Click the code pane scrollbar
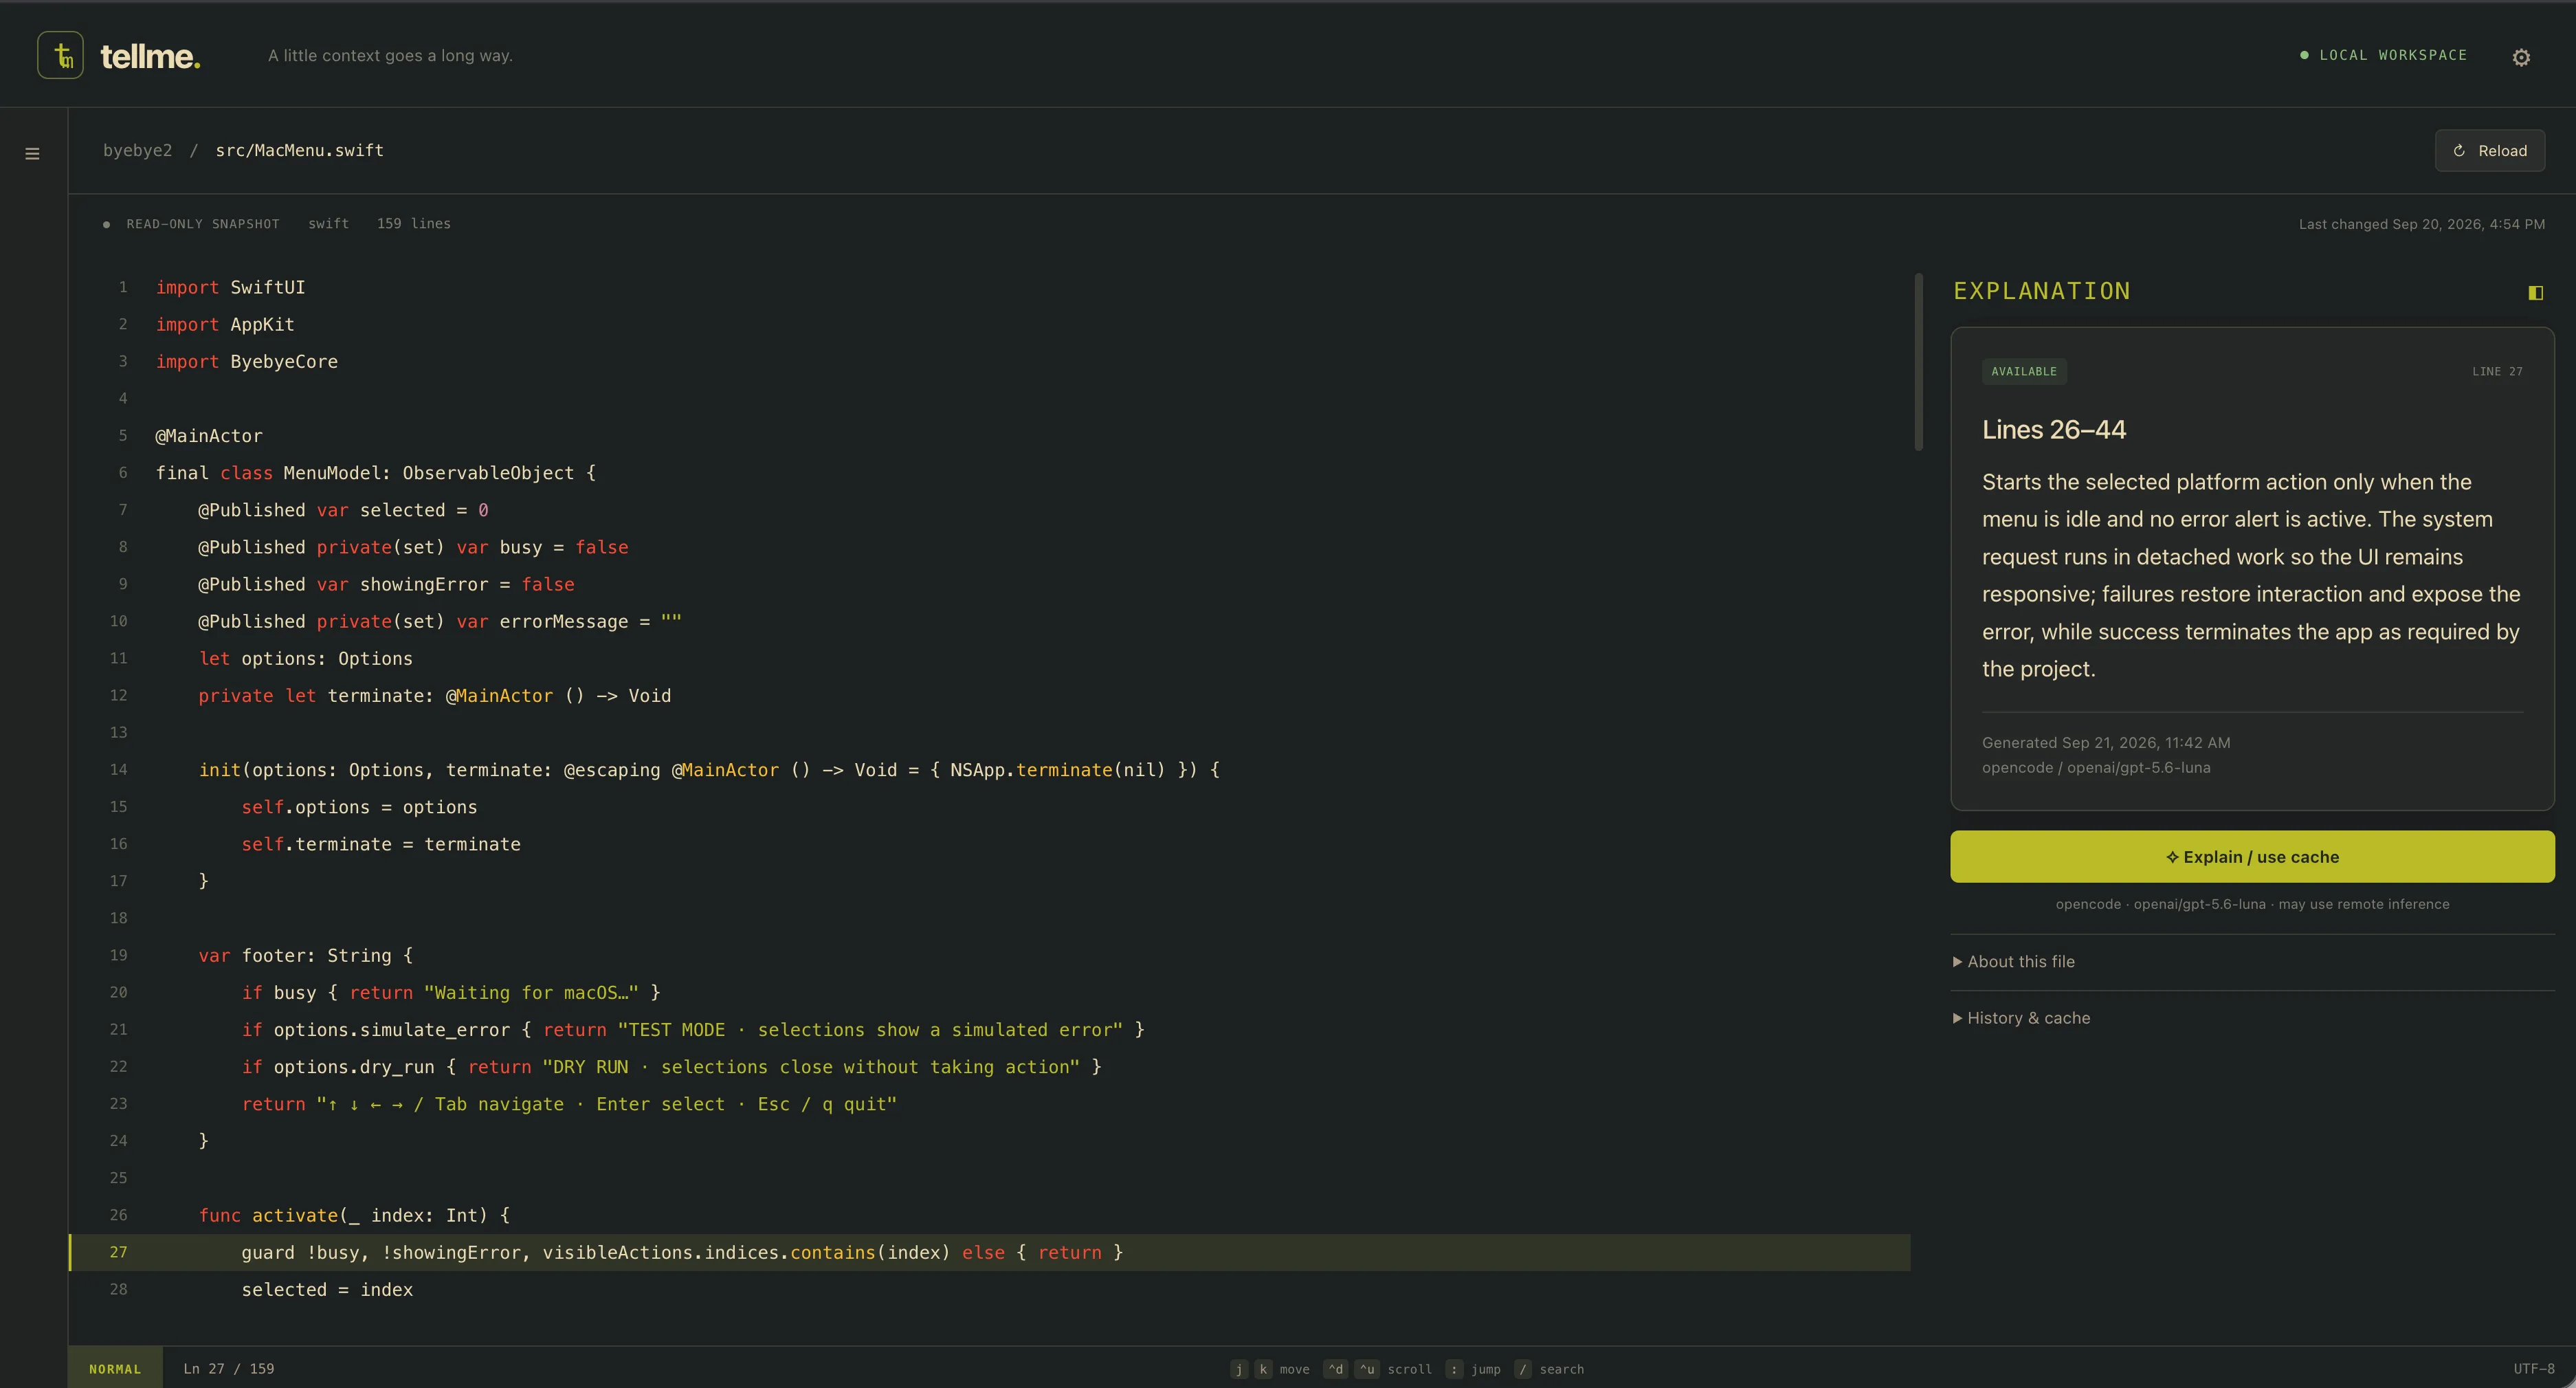2576x1388 pixels. tap(1918, 362)
